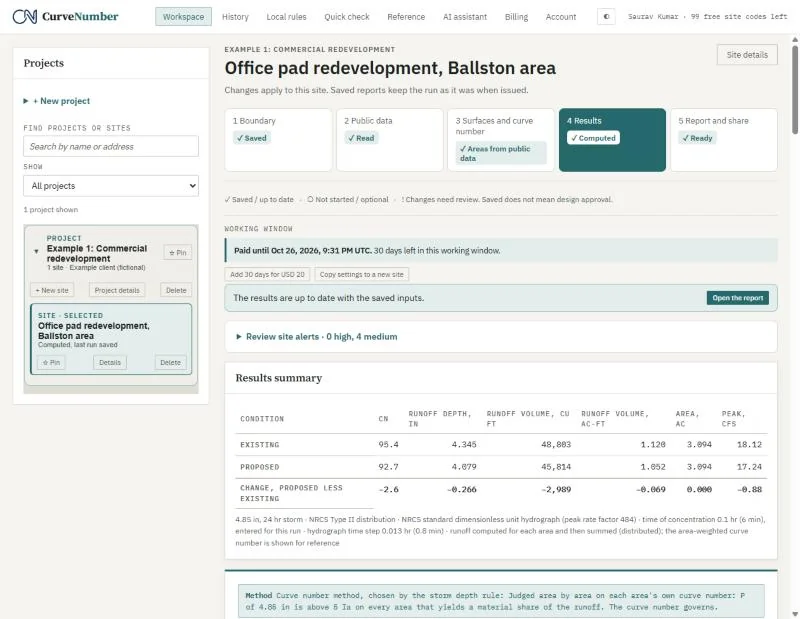Viewport: 800px width, 619px height.
Task: Switch to the AI assistant tab
Action: click(465, 16)
